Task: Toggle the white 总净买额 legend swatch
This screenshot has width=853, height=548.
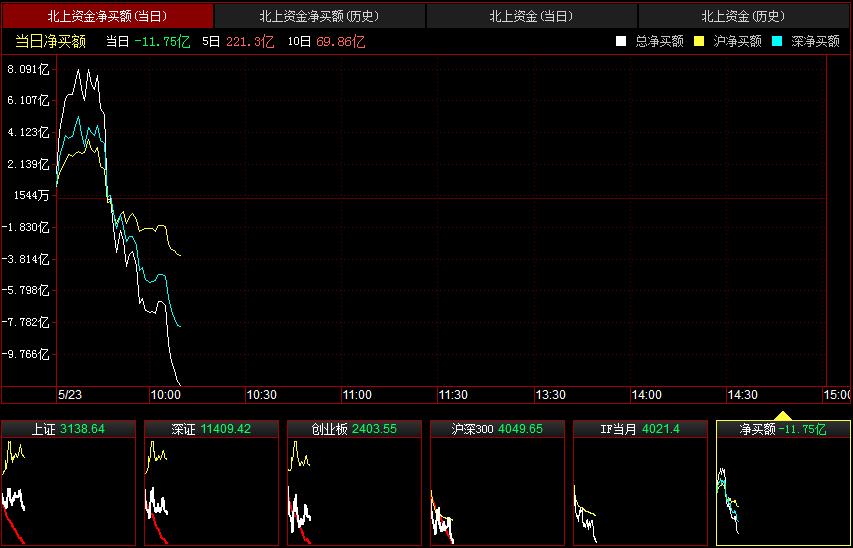Action: (621, 42)
